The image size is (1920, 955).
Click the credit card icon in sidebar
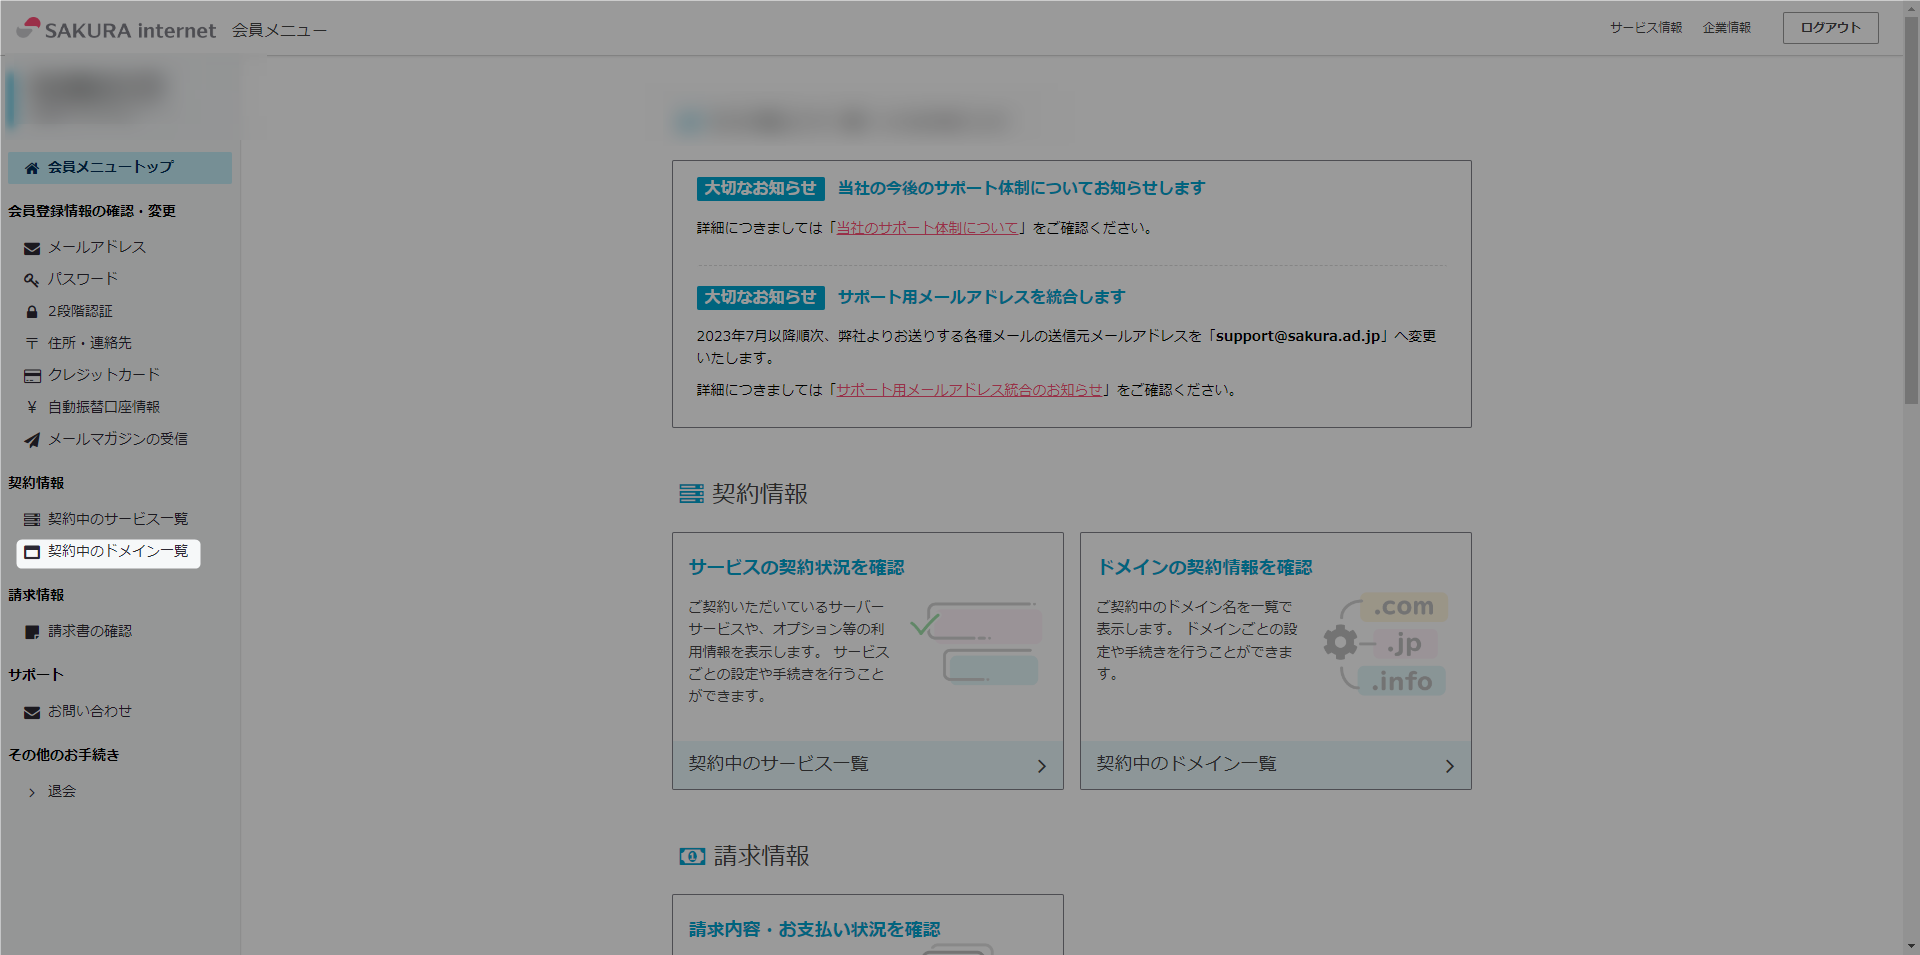(x=32, y=376)
